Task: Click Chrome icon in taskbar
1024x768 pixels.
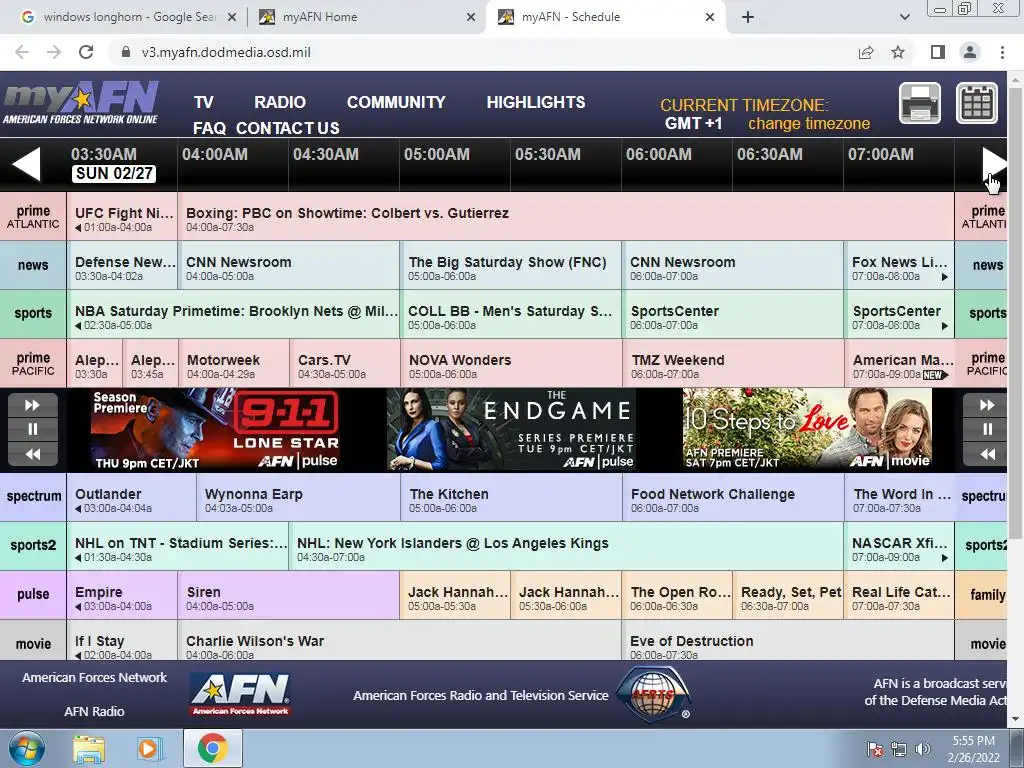Action: 213,748
